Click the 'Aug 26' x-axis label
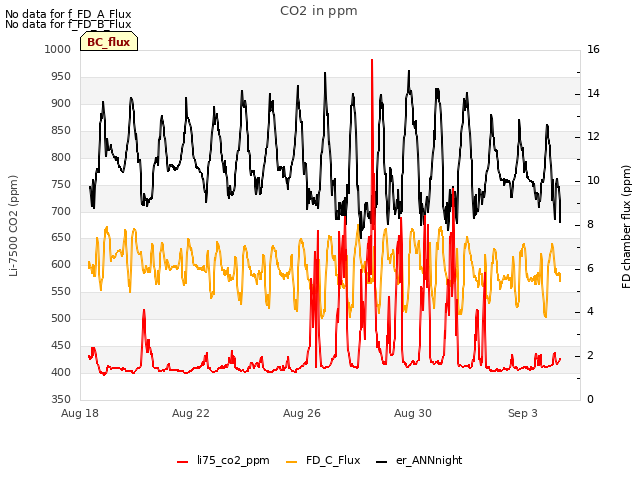The width and height of the screenshot is (640, 480). 302,413
